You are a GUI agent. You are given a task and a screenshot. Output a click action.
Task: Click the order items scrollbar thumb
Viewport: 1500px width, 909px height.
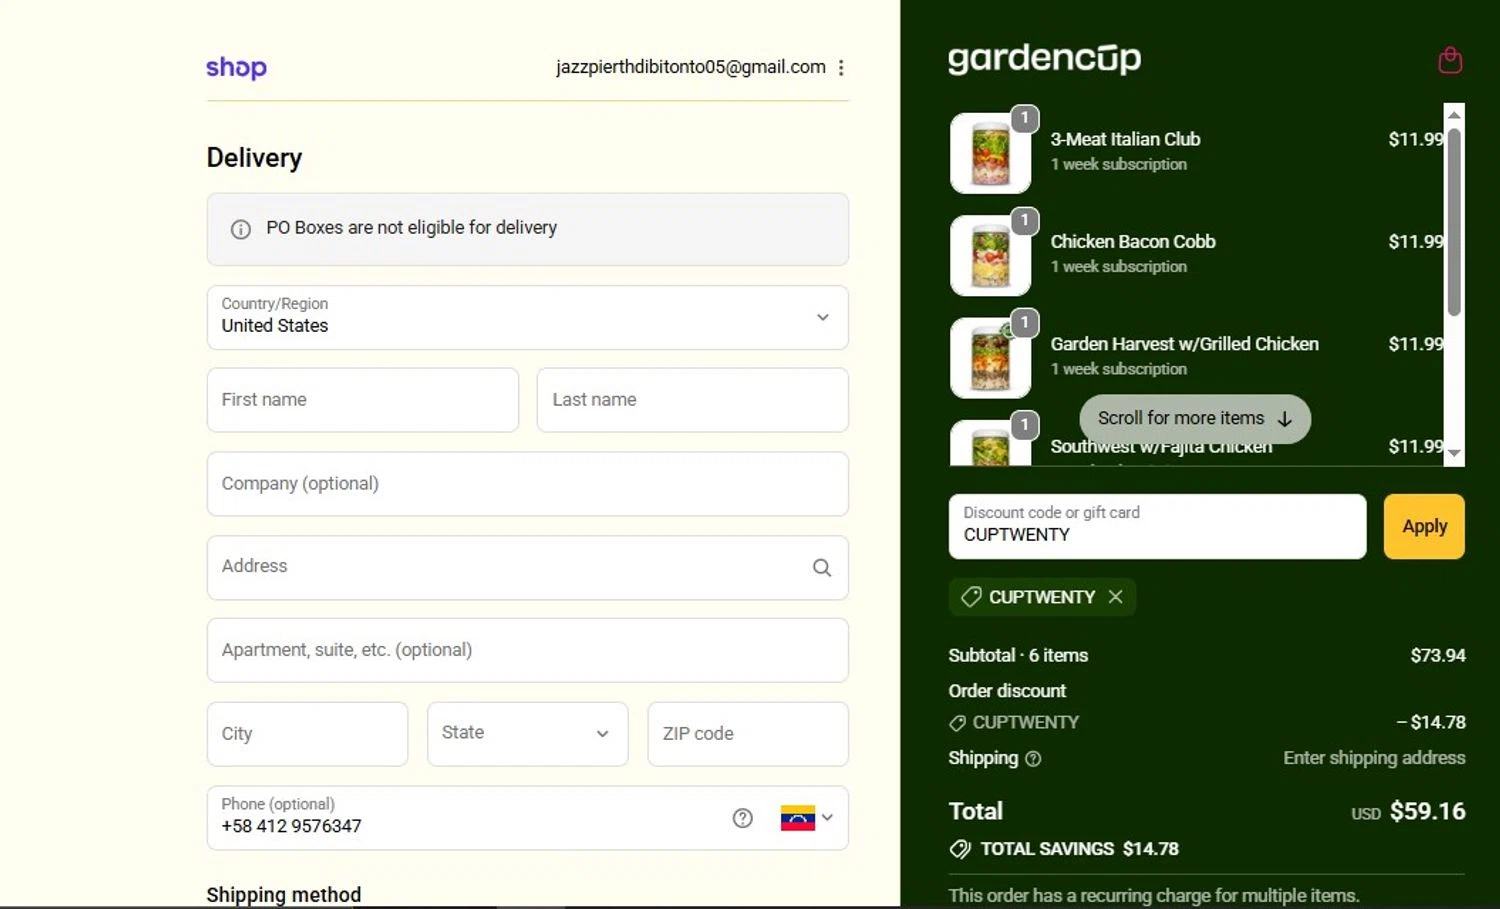[x=1454, y=222]
